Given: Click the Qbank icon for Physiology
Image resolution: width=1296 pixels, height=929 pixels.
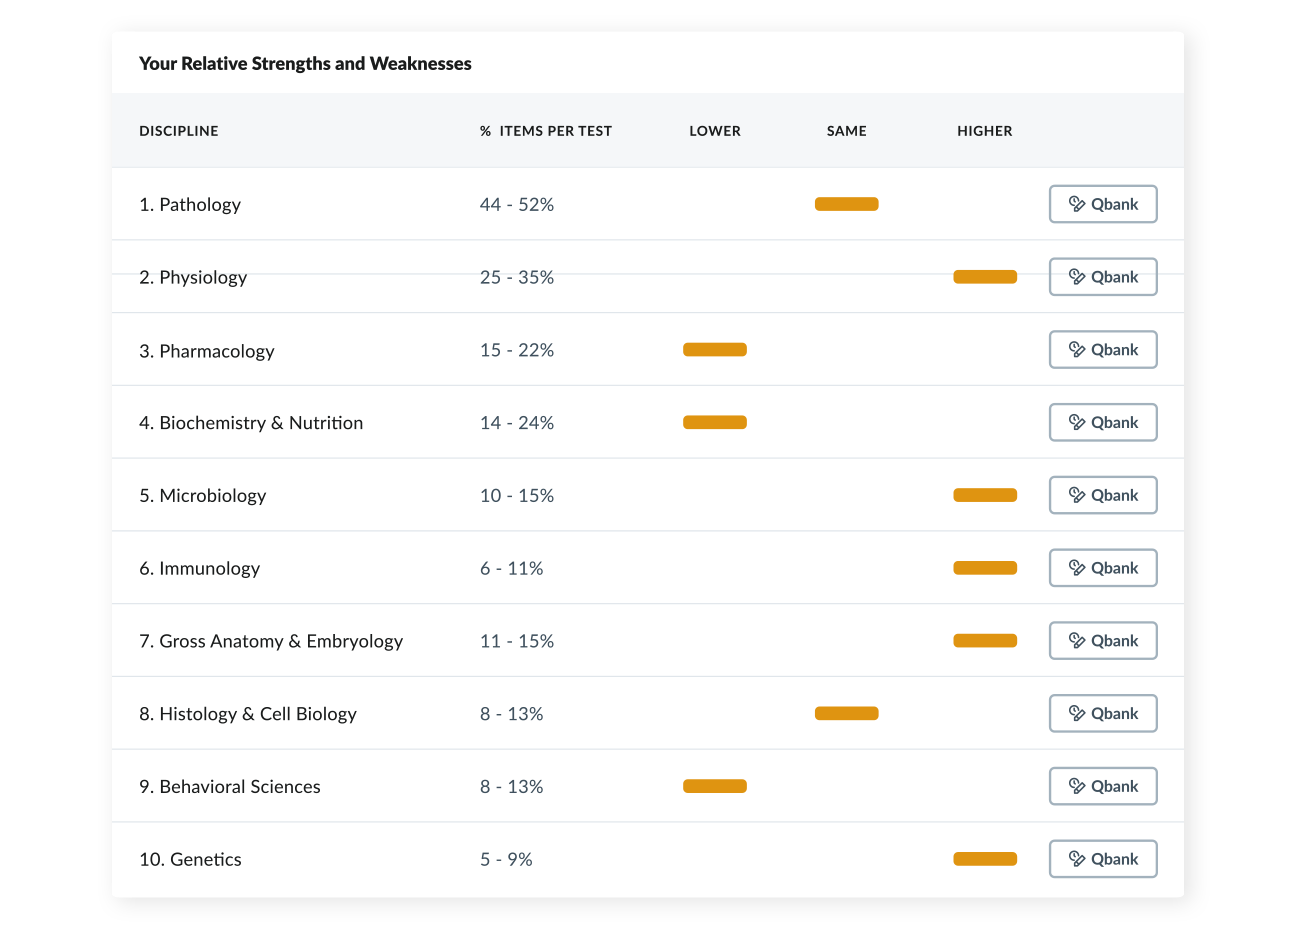Looking at the screenshot, I should pyautogui.click(x=1075, y=277).
